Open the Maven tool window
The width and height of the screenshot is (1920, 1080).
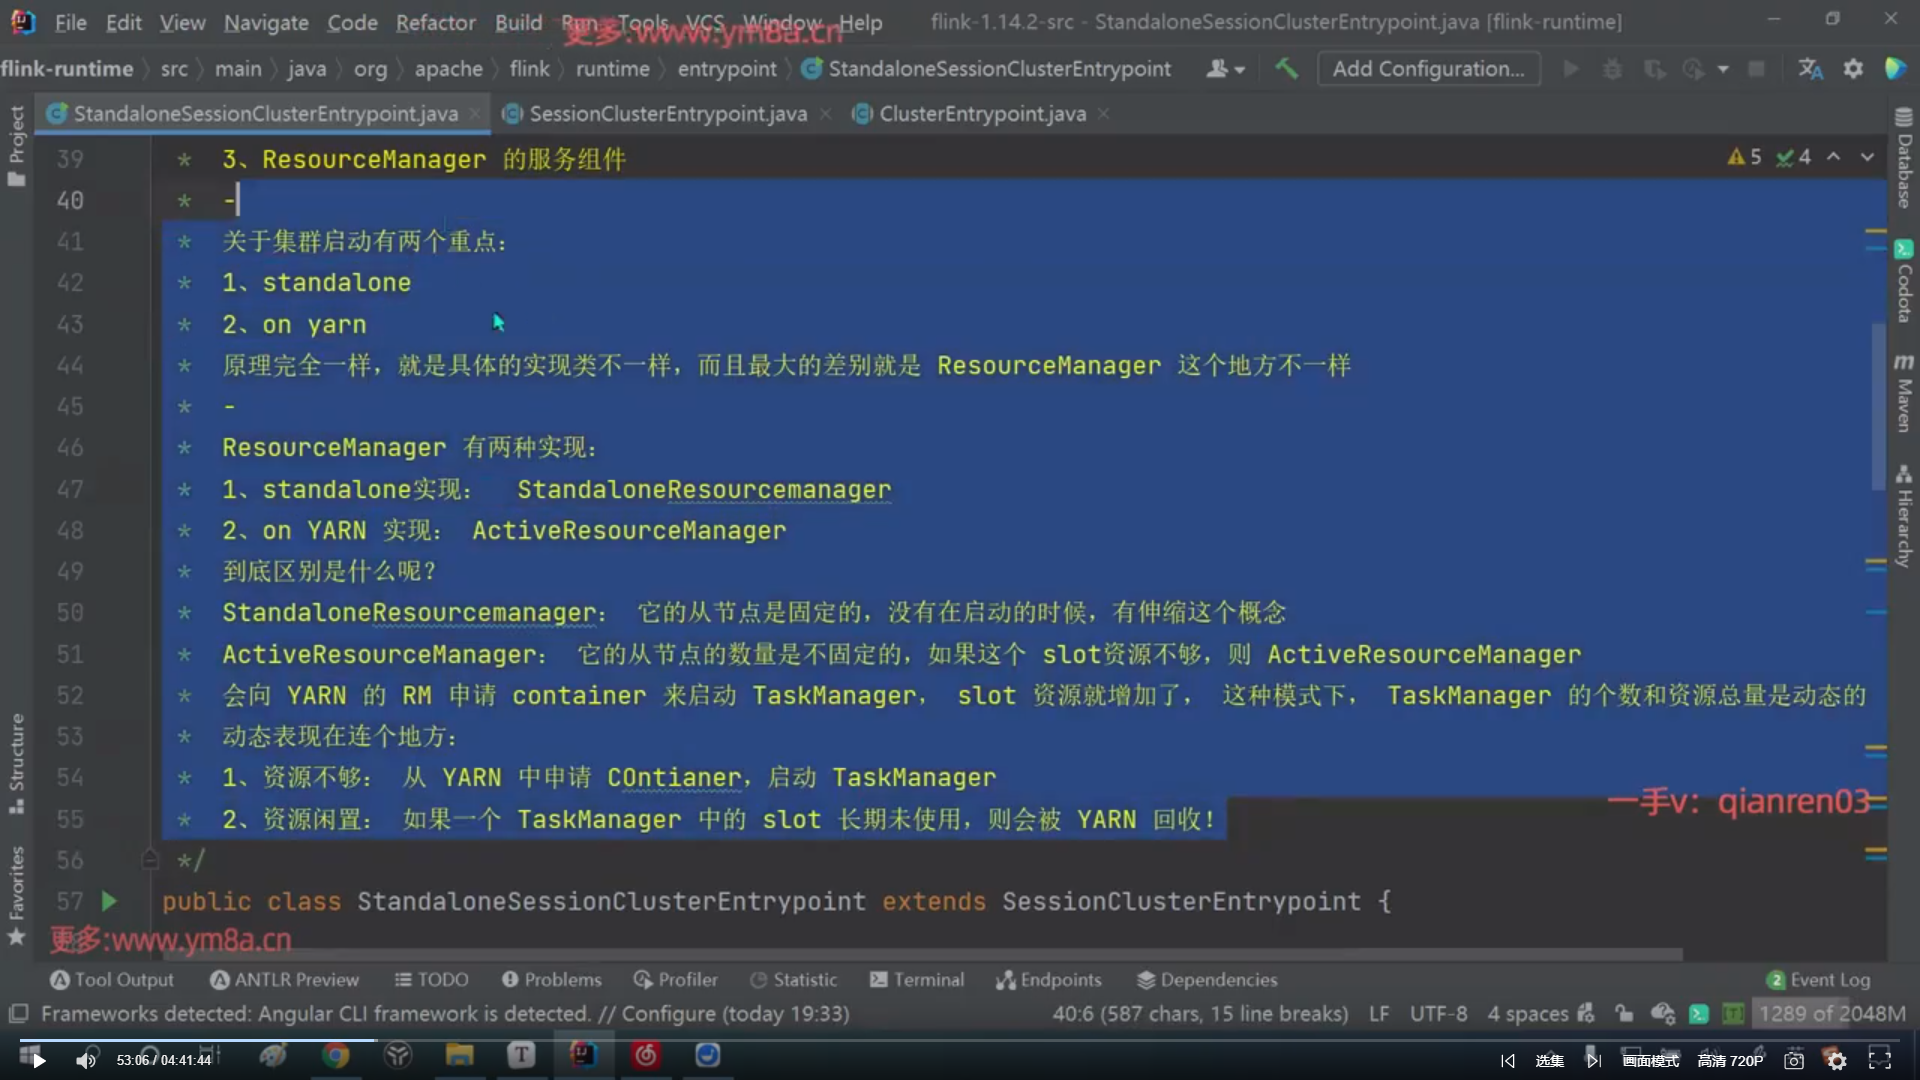(1904, 393)
